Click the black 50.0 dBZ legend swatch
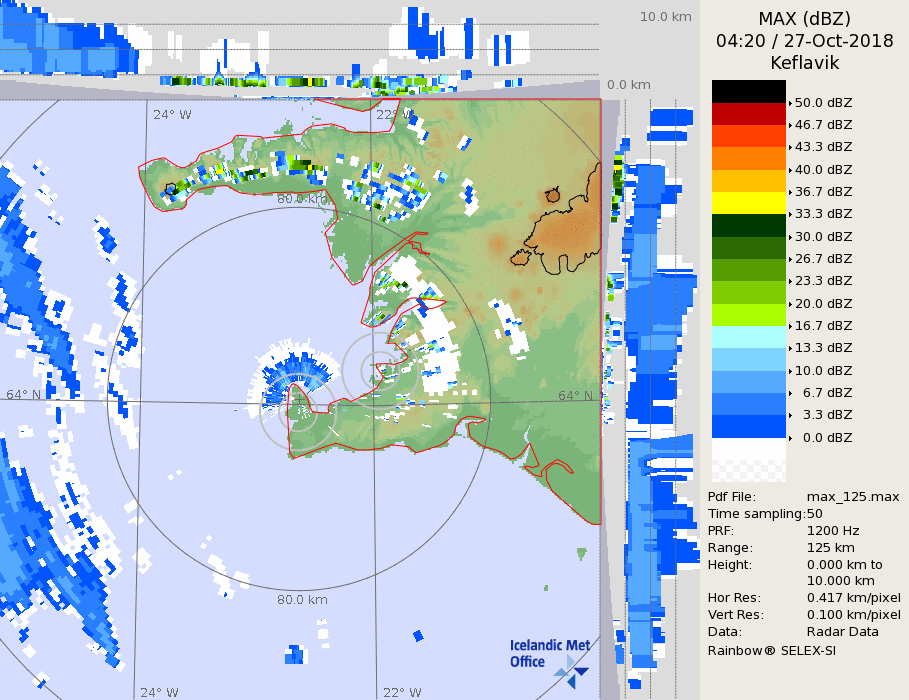Image resolution: width=909 pixels, height=700 pixels. pos(748,91)
